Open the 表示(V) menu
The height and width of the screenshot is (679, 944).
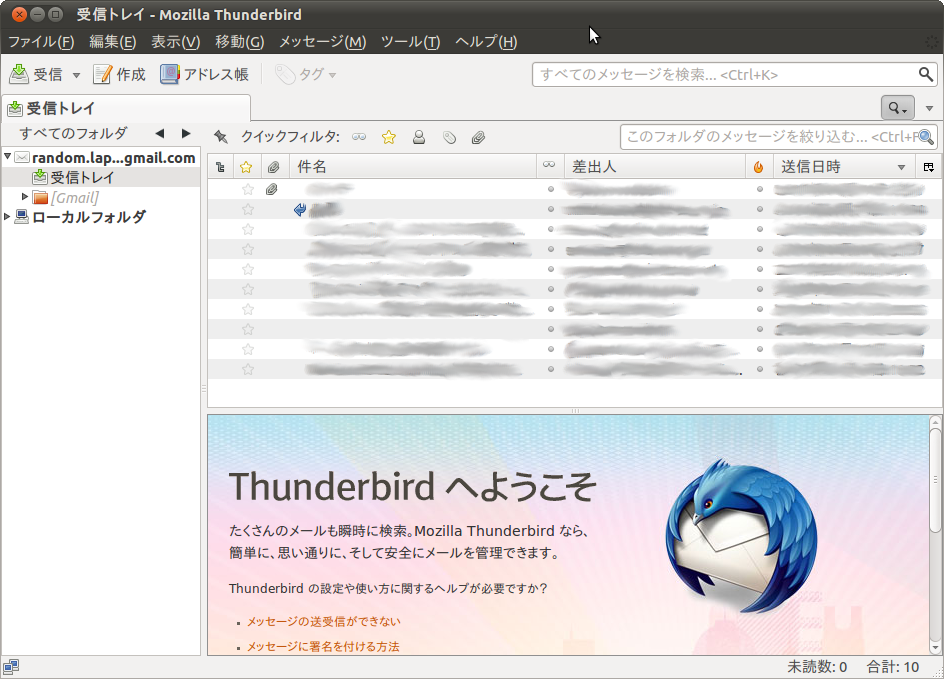click(x=175, y=42)
